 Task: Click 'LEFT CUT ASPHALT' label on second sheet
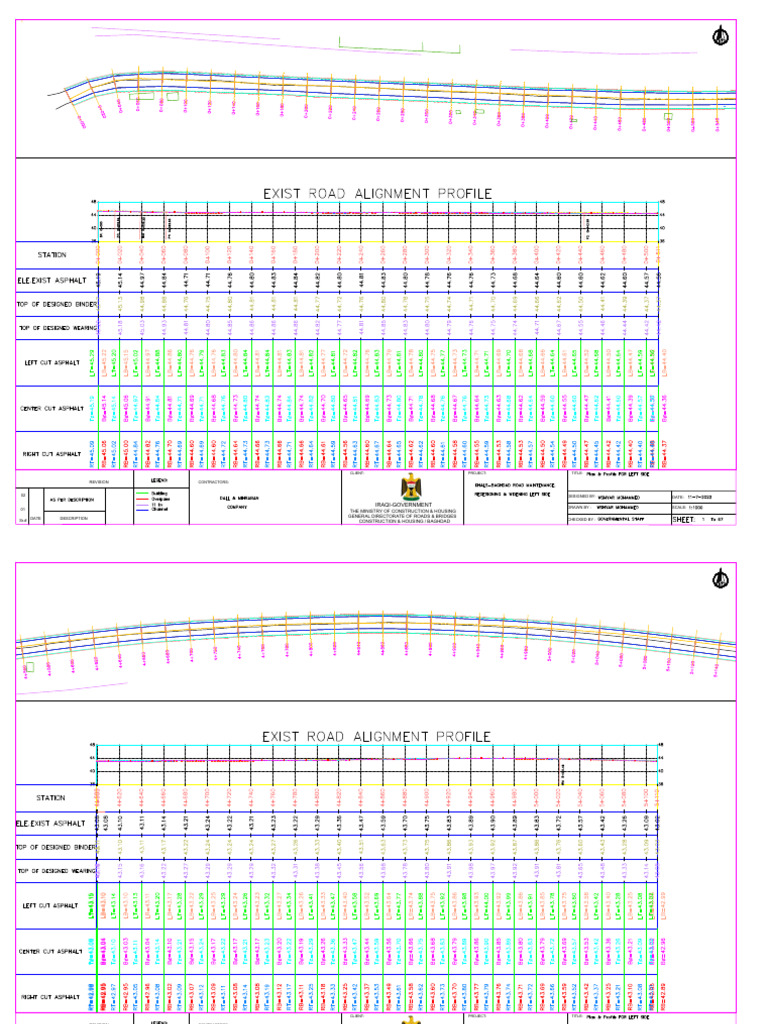coord(50,905)
